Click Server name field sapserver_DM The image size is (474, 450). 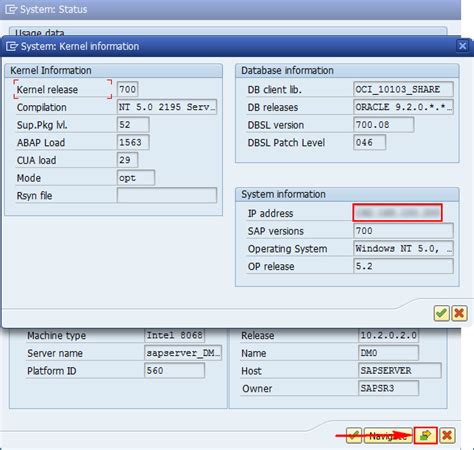183,353
